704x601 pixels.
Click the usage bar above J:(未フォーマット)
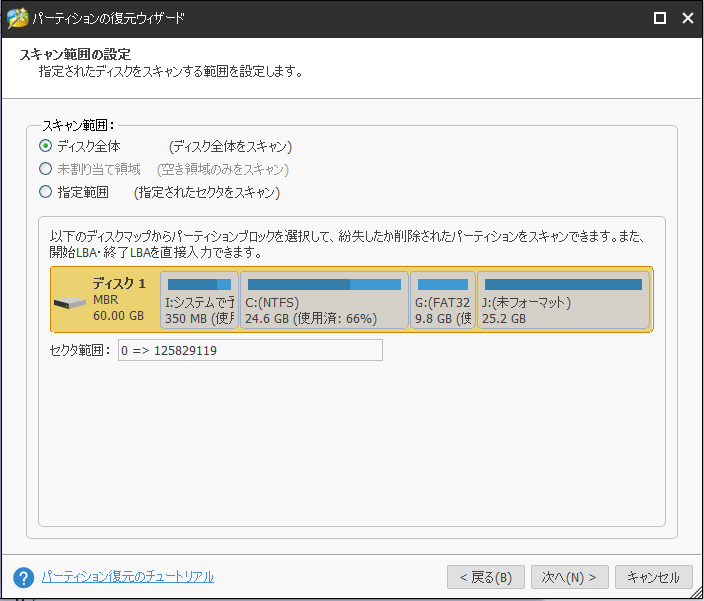(563, 284)
